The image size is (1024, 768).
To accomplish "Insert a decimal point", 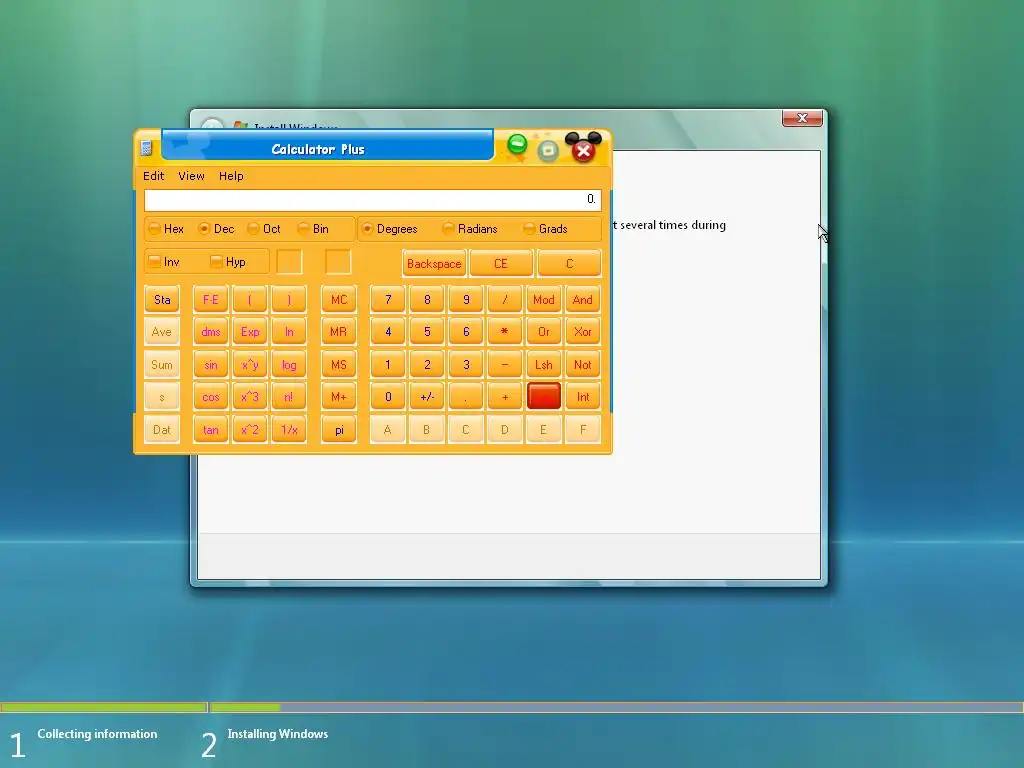I will point(466,397).
